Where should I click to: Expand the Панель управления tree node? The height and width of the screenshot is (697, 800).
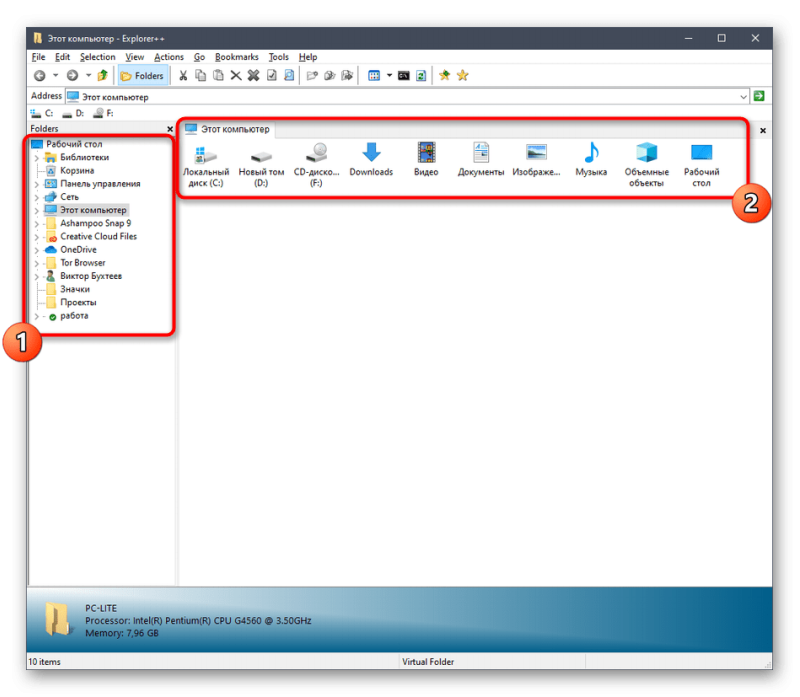37,184
